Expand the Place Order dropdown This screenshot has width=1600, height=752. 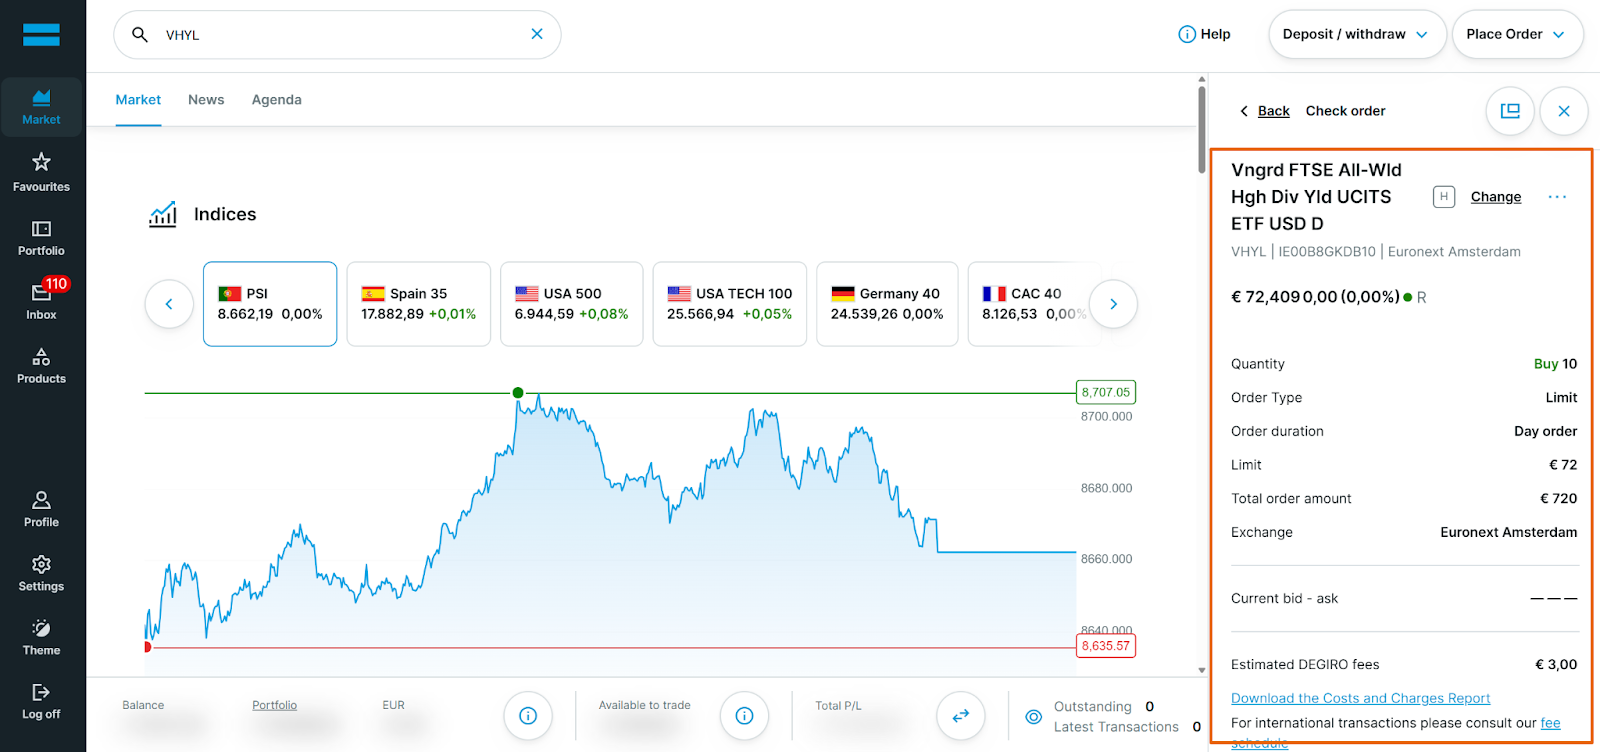point(1517,34)
